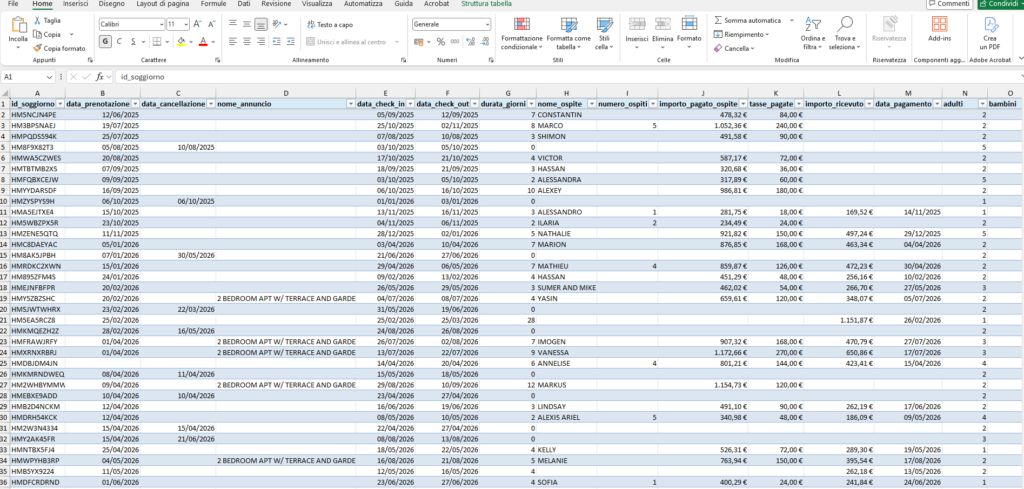Open Riempimento fill dropdown

click(x=741, y=34)
